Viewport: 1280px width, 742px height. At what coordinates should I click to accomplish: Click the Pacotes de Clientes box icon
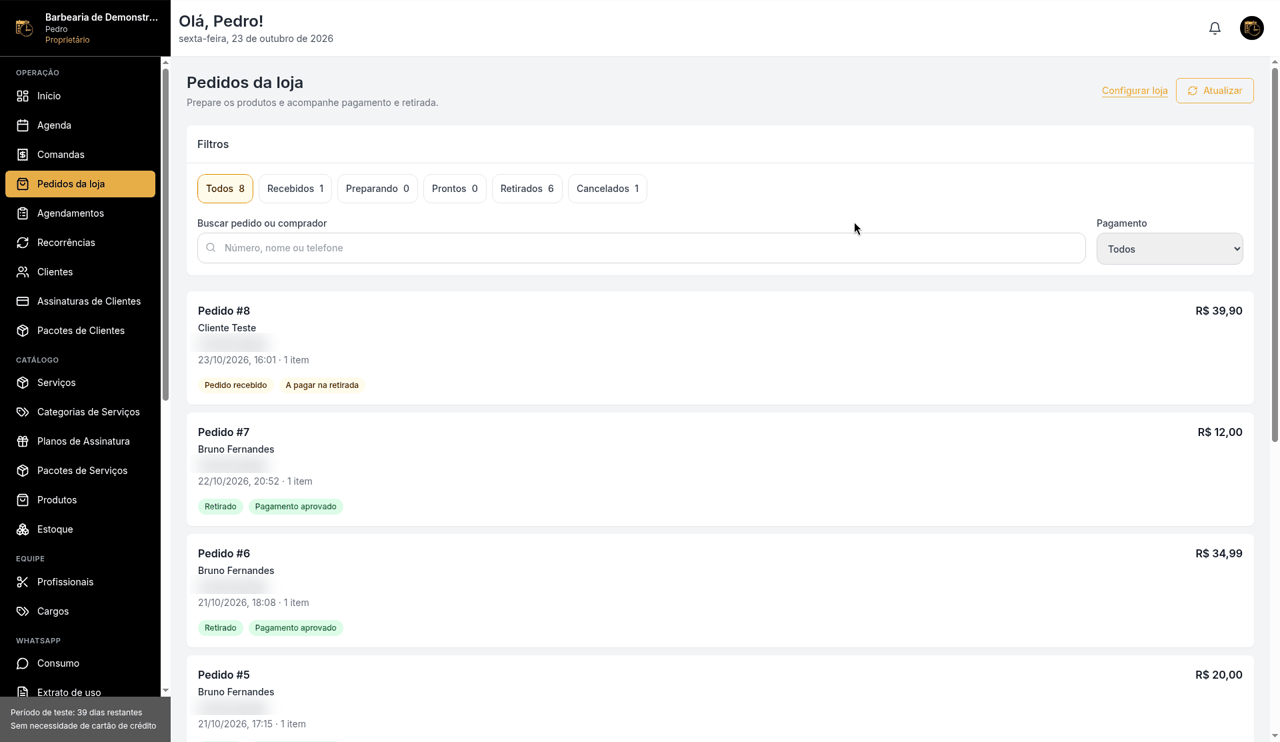click(x=23, y=331)
